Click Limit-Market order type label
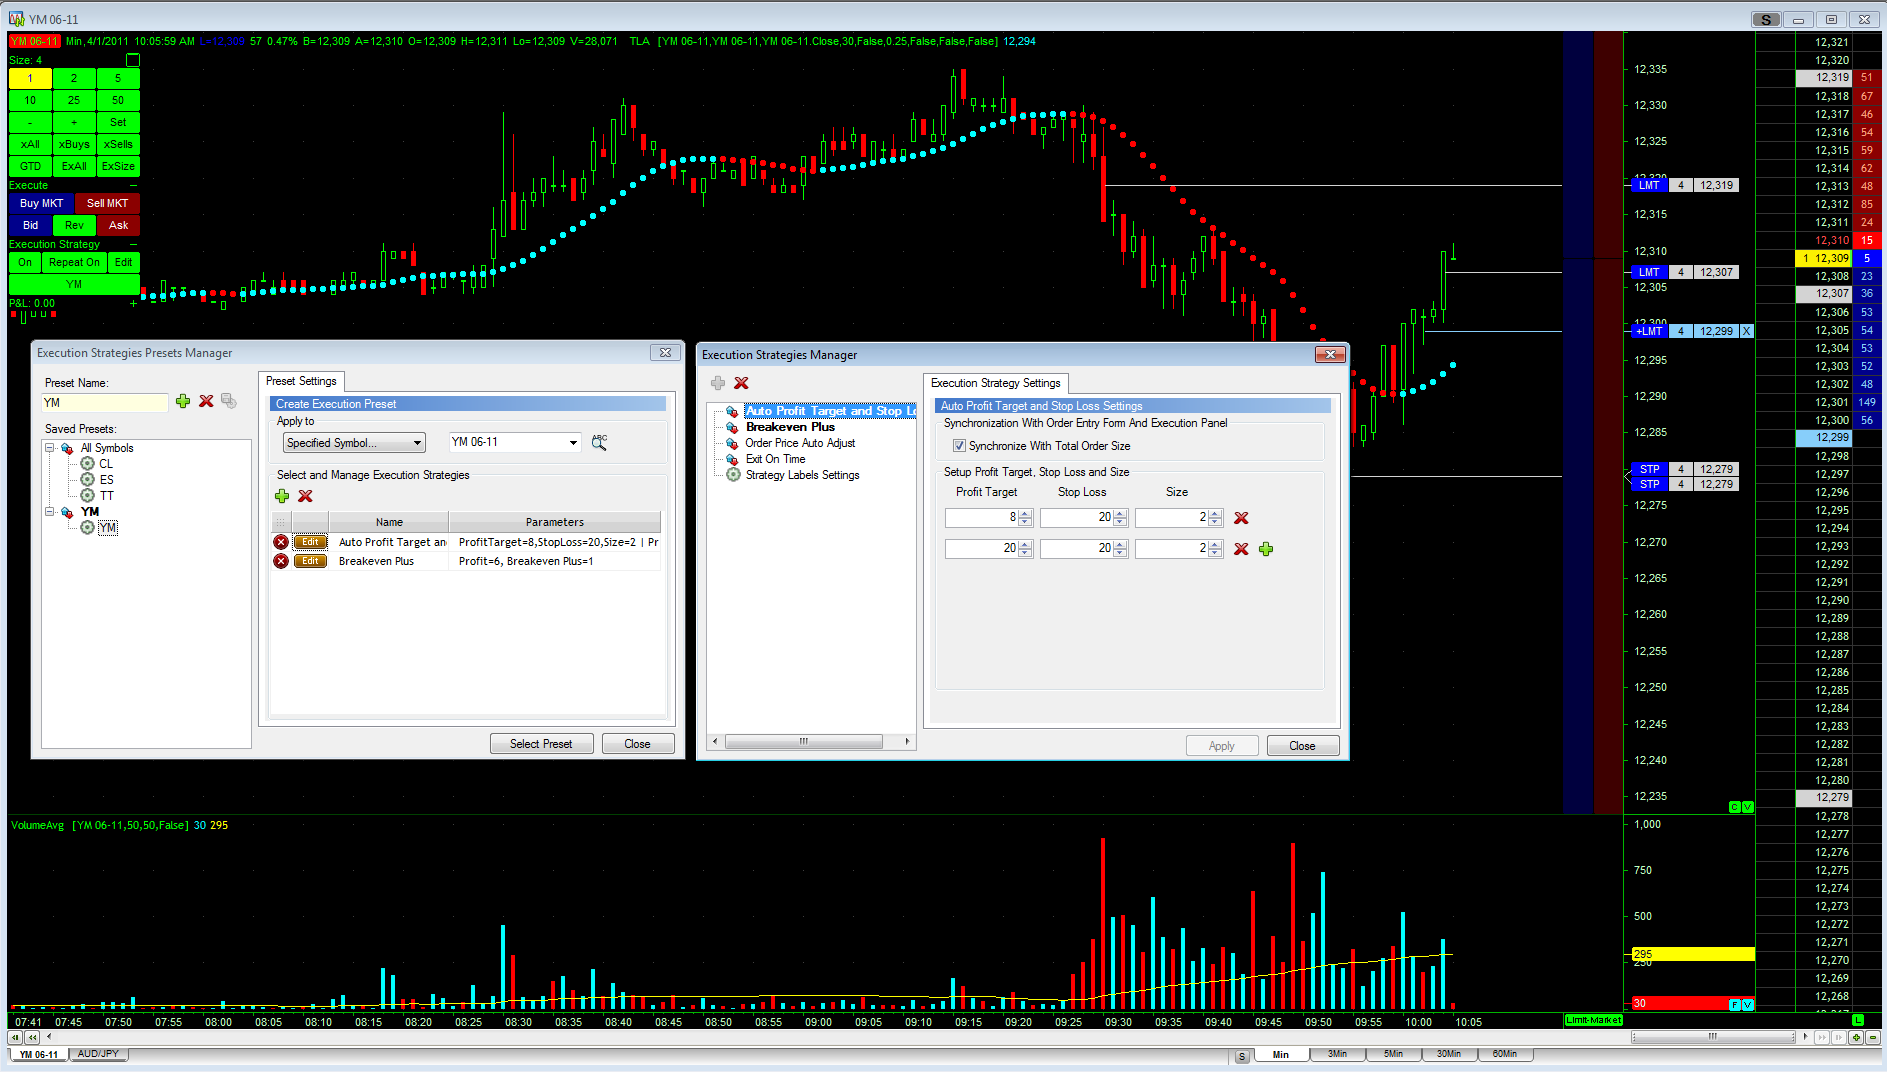The width and height of the screenshot is (1887, 1072). click(x=1593, y=1020)
